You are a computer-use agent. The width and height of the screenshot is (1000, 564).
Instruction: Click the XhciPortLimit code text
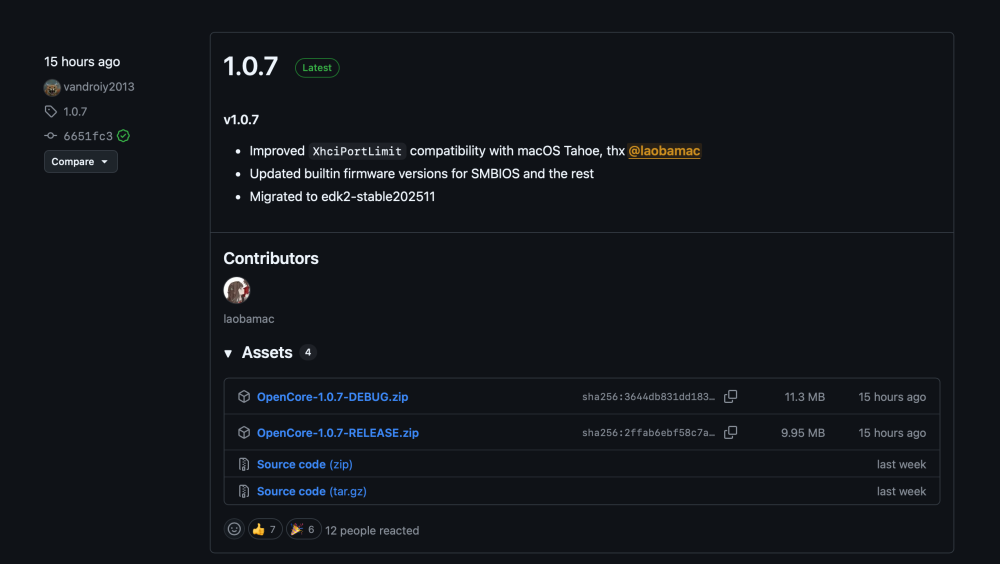(x=357, y=151)
